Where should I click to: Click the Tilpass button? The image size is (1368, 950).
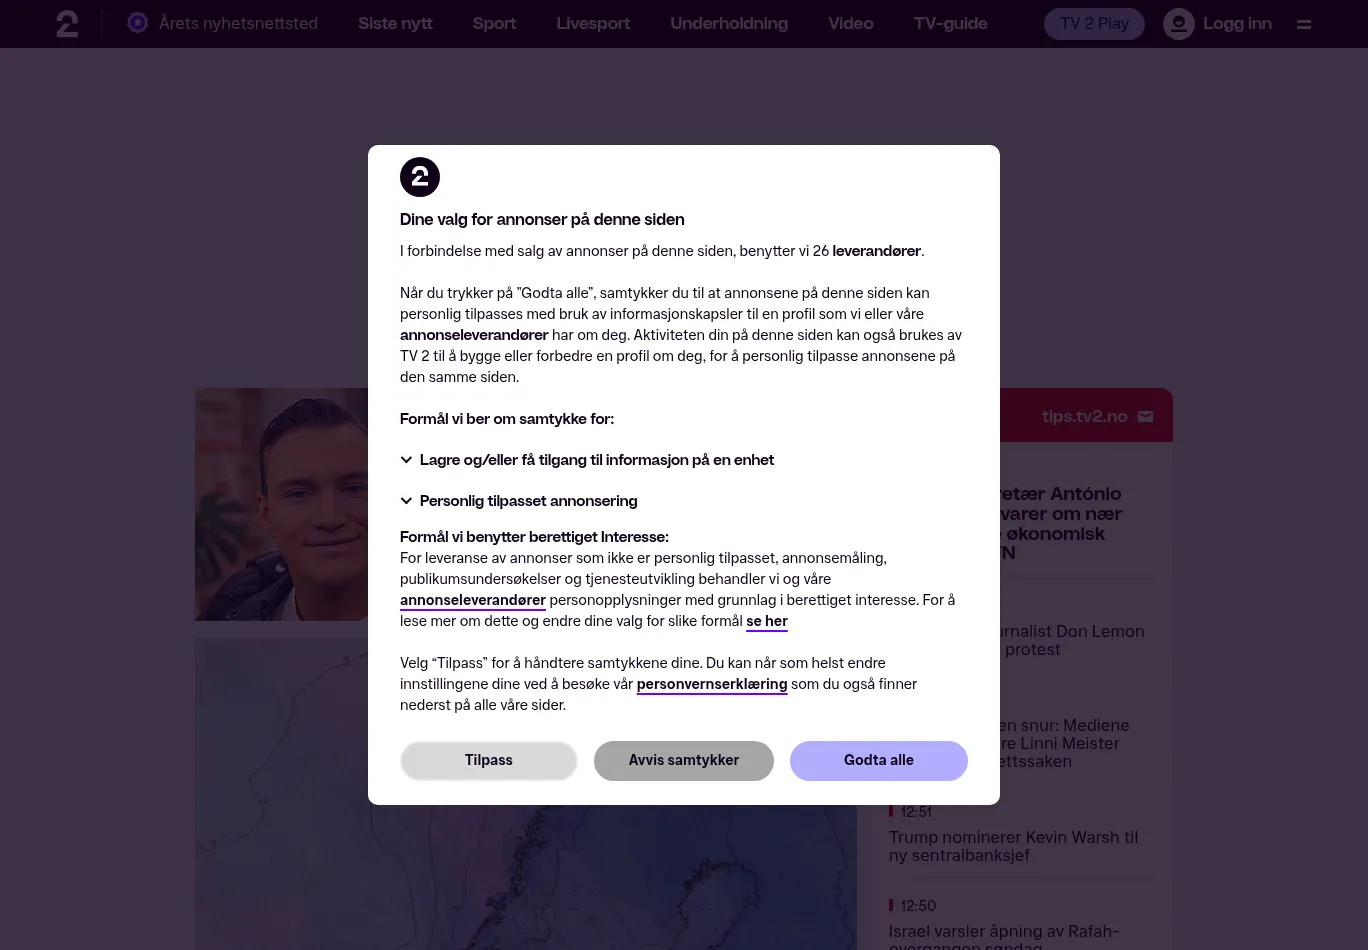pyautogui.click(x=489, y=760)
